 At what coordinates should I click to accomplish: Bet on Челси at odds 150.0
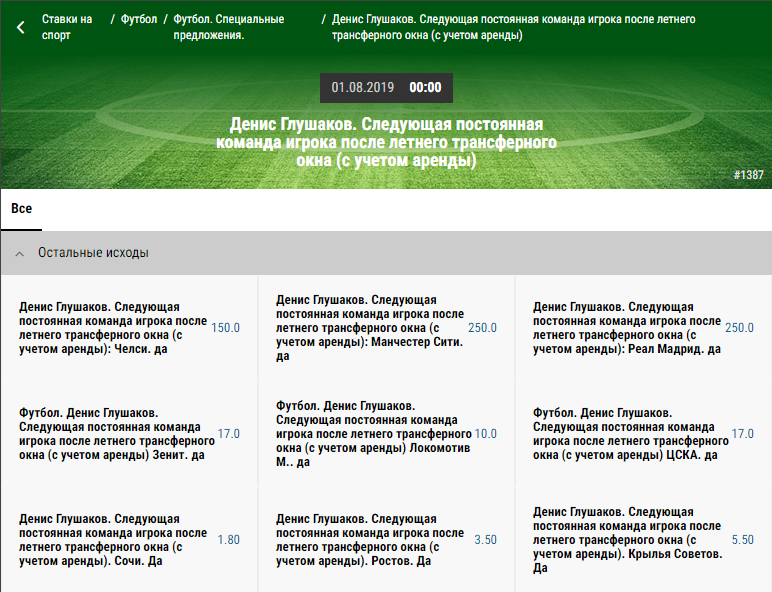225,328
